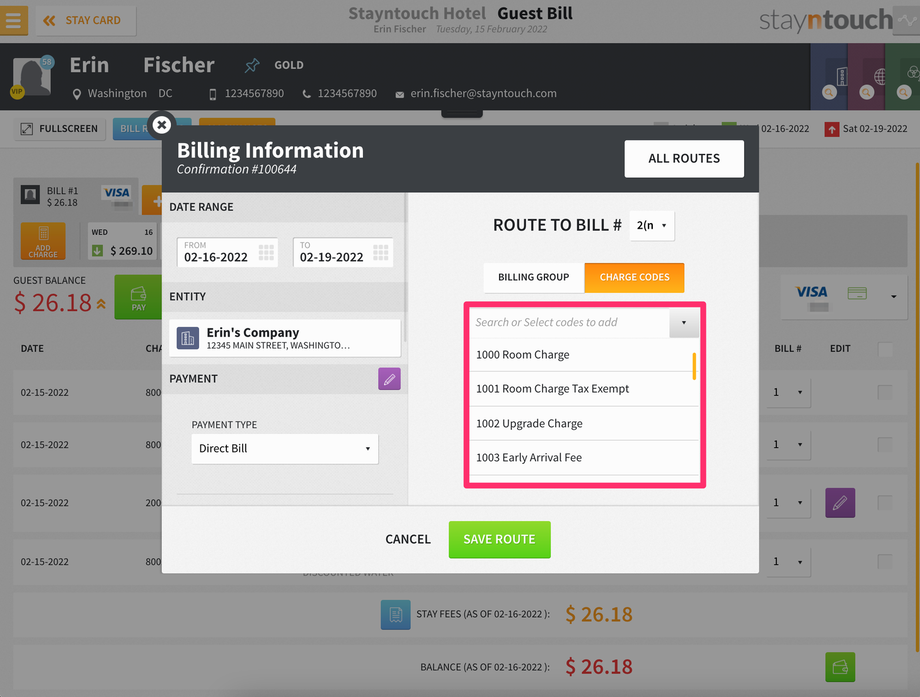Toggle third transaction row checkbox
This screenshot has width=920, height=697.
(885, 502)
